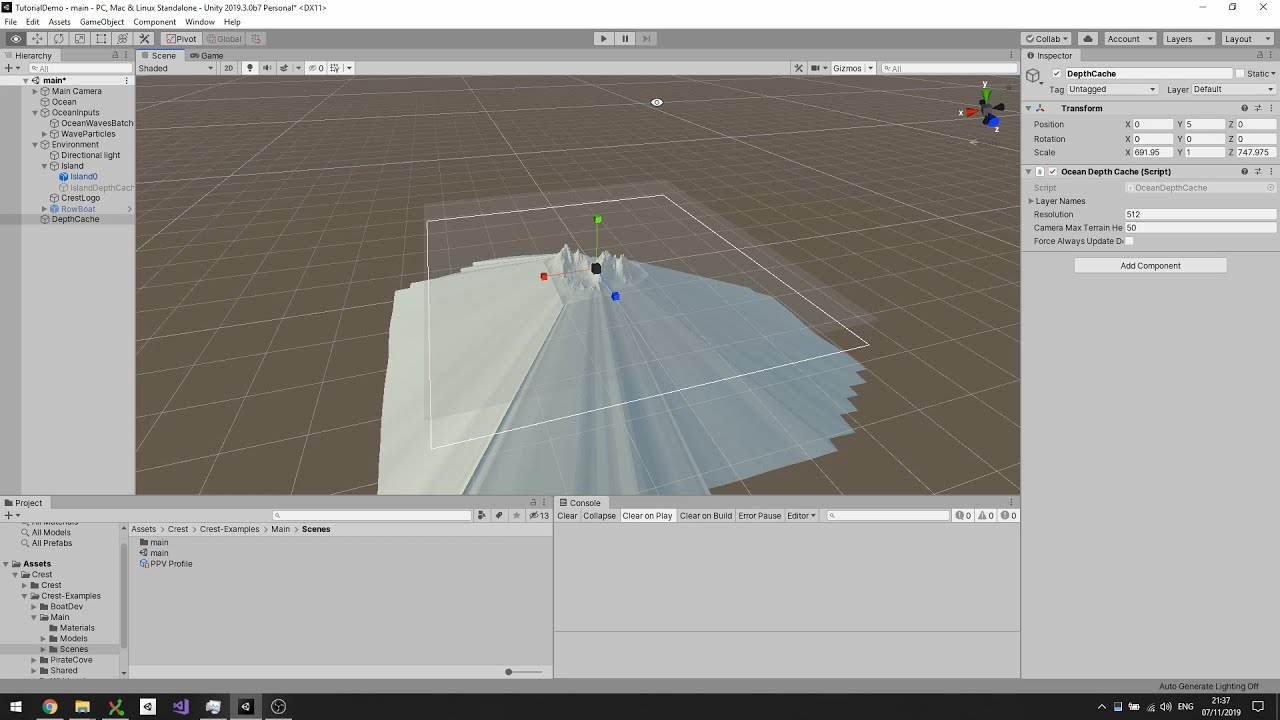Click Clear on Build in Console
Image resolution: width=1280 pixels, height=720 pixels.
(x=706, y=516)
